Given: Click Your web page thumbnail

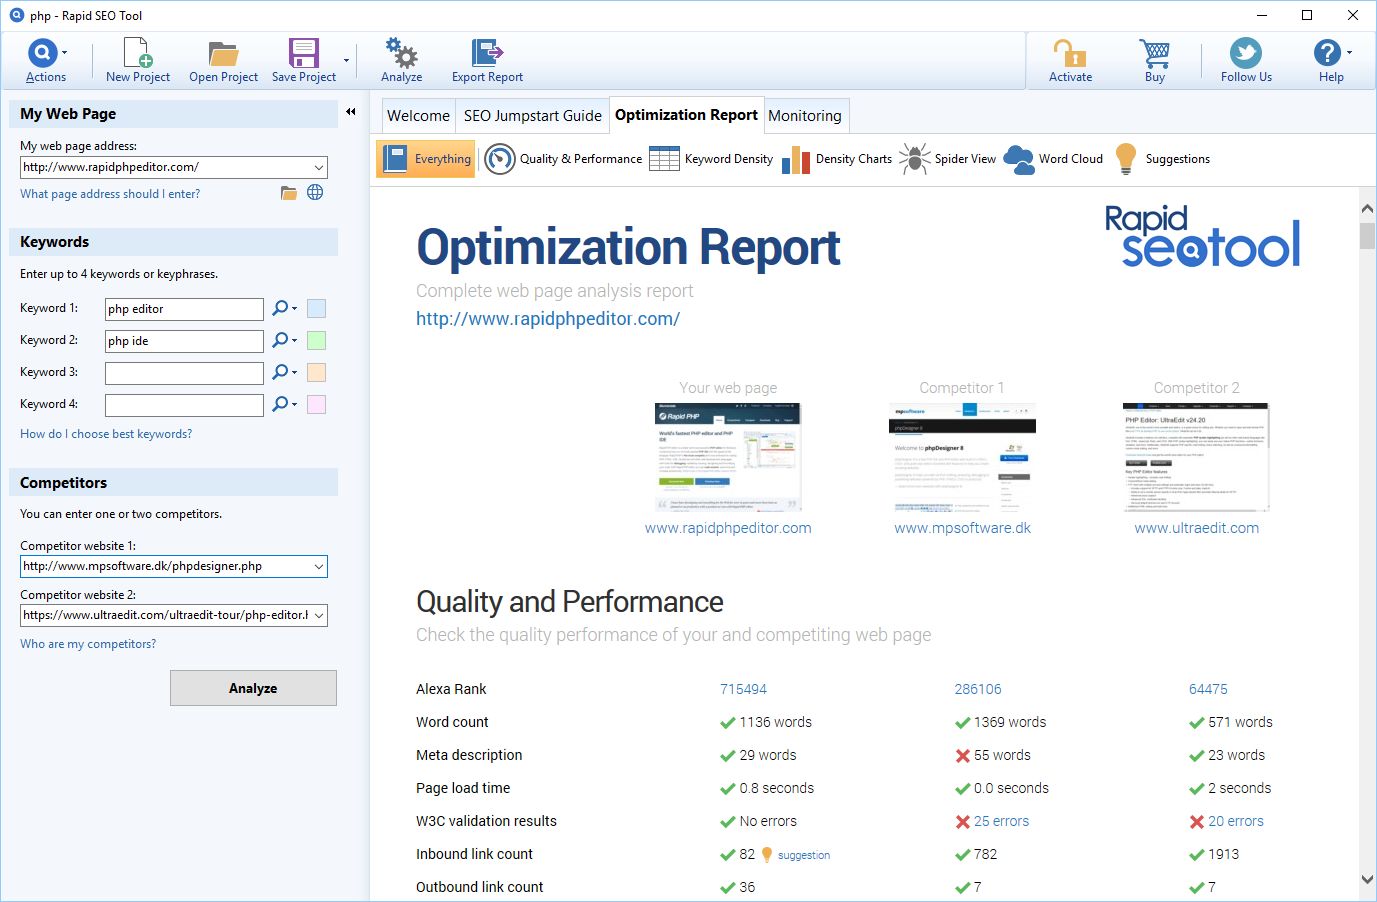Looking at the screenshot, I should (728, 457).
